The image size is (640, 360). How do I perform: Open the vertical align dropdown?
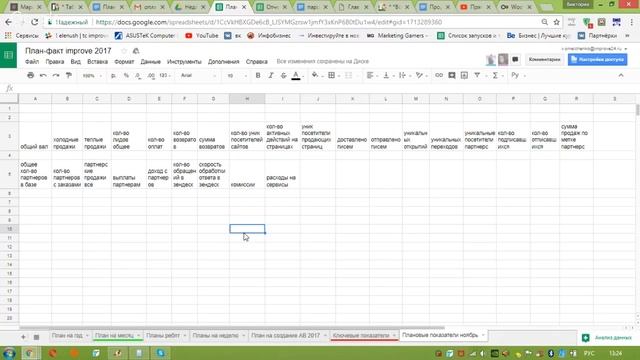388,76
